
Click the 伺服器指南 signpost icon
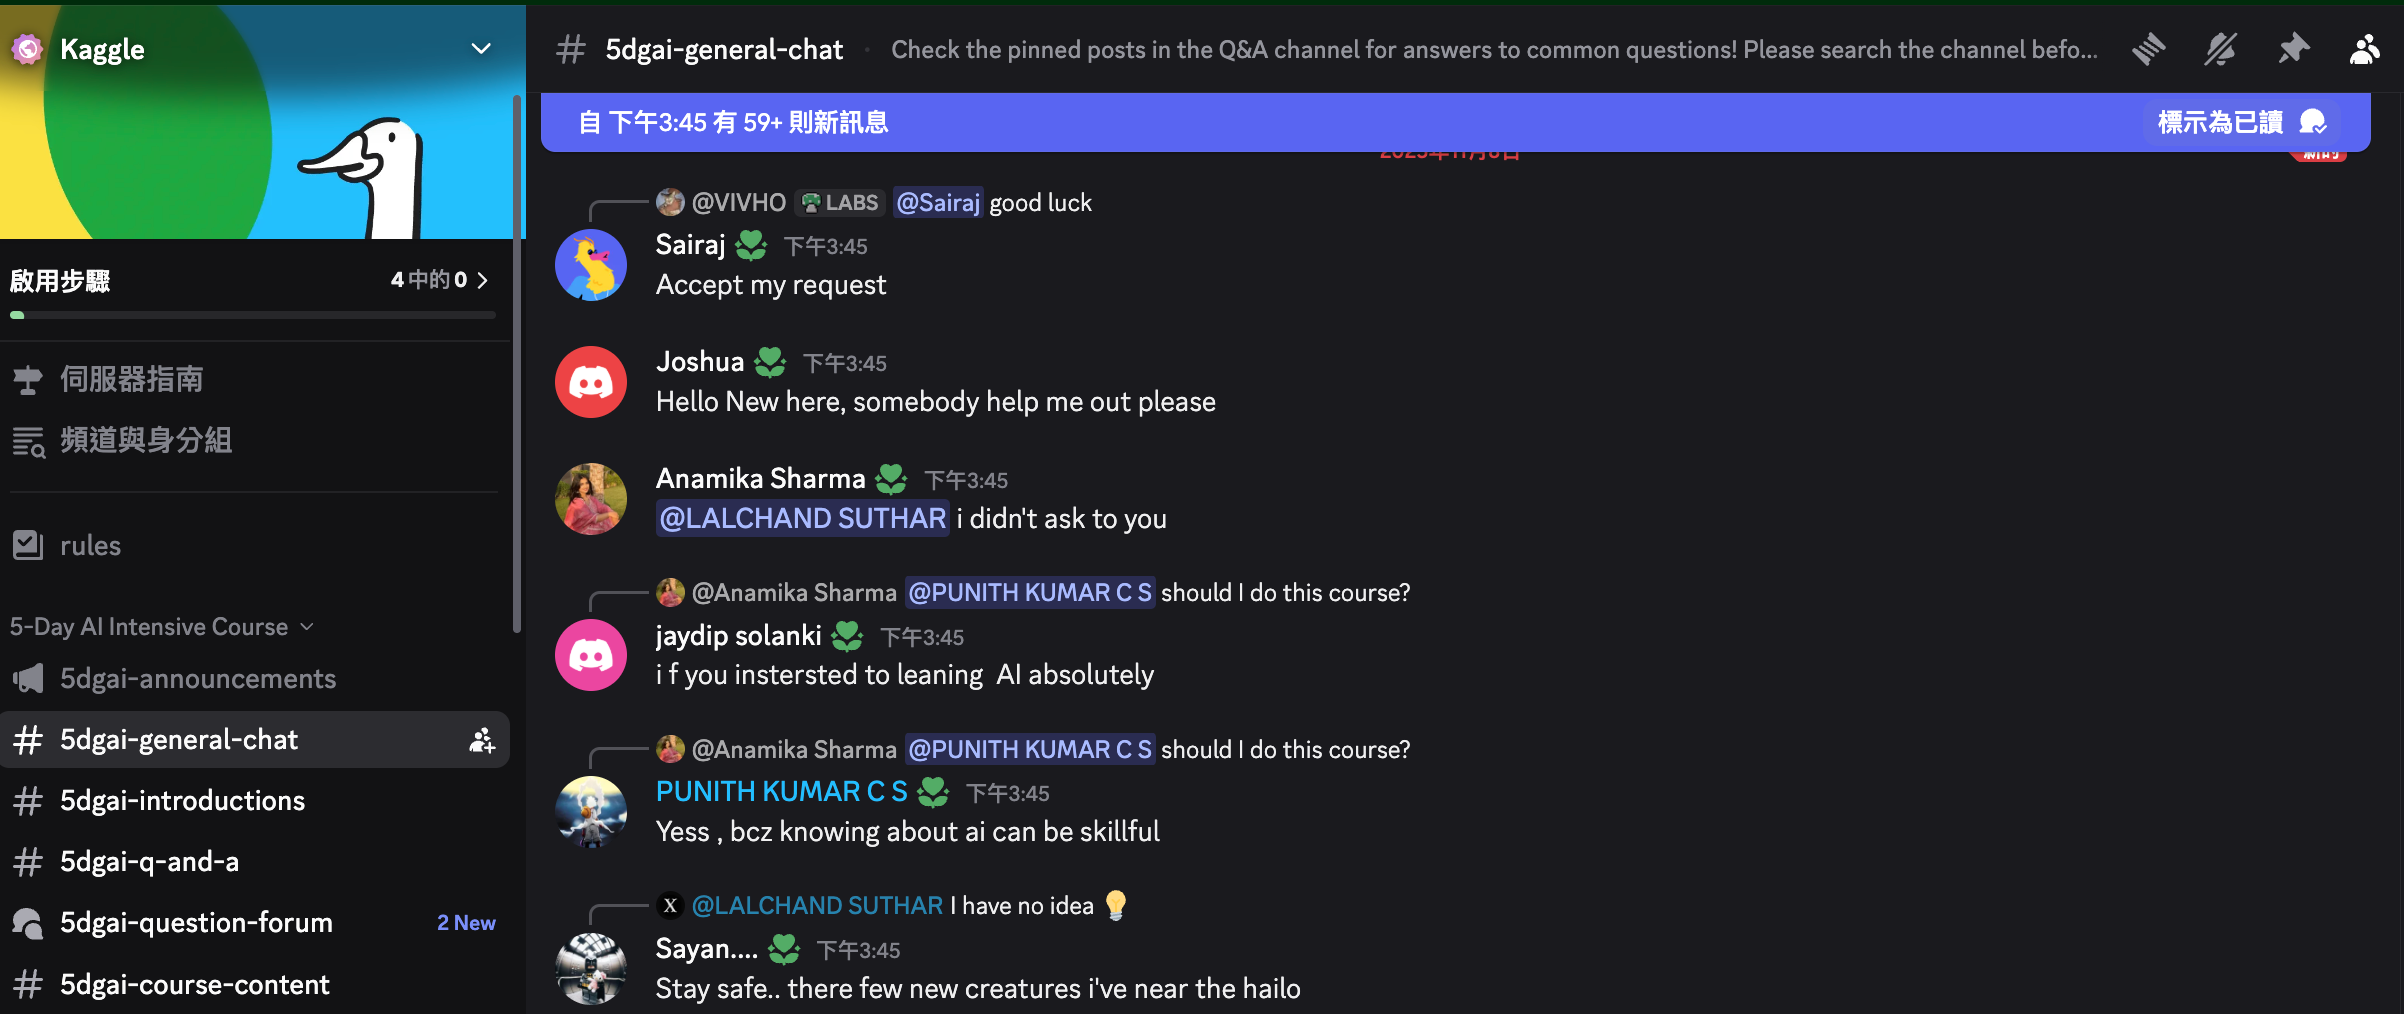click(x=28, y=379)
